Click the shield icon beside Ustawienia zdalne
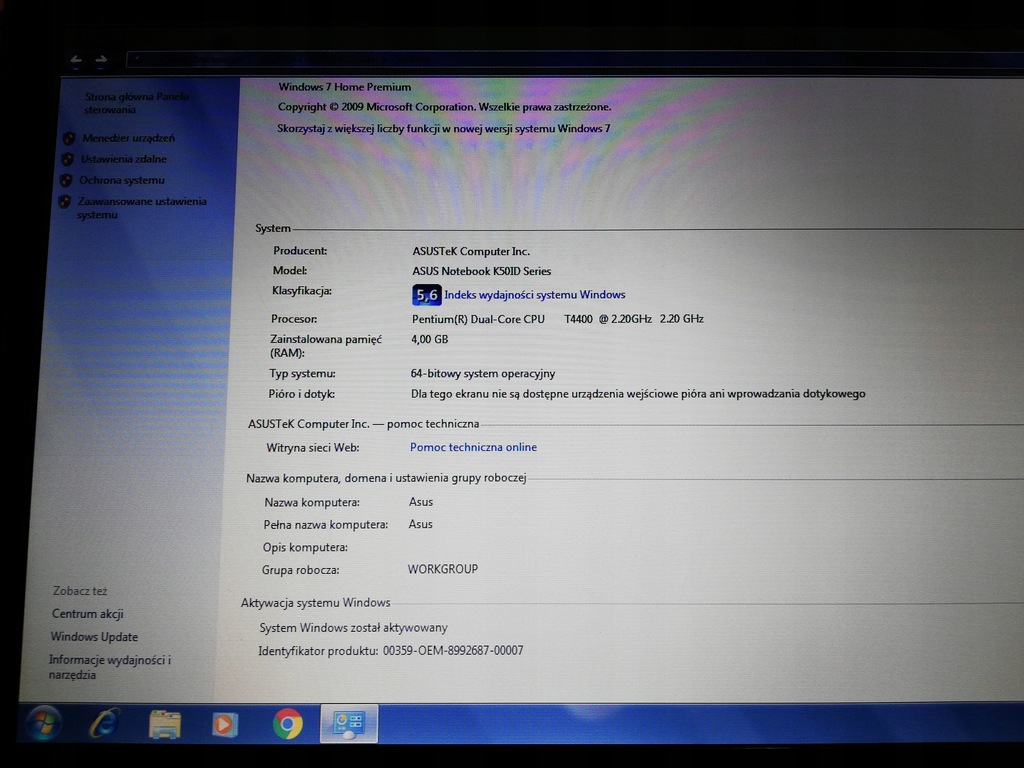 67,159
